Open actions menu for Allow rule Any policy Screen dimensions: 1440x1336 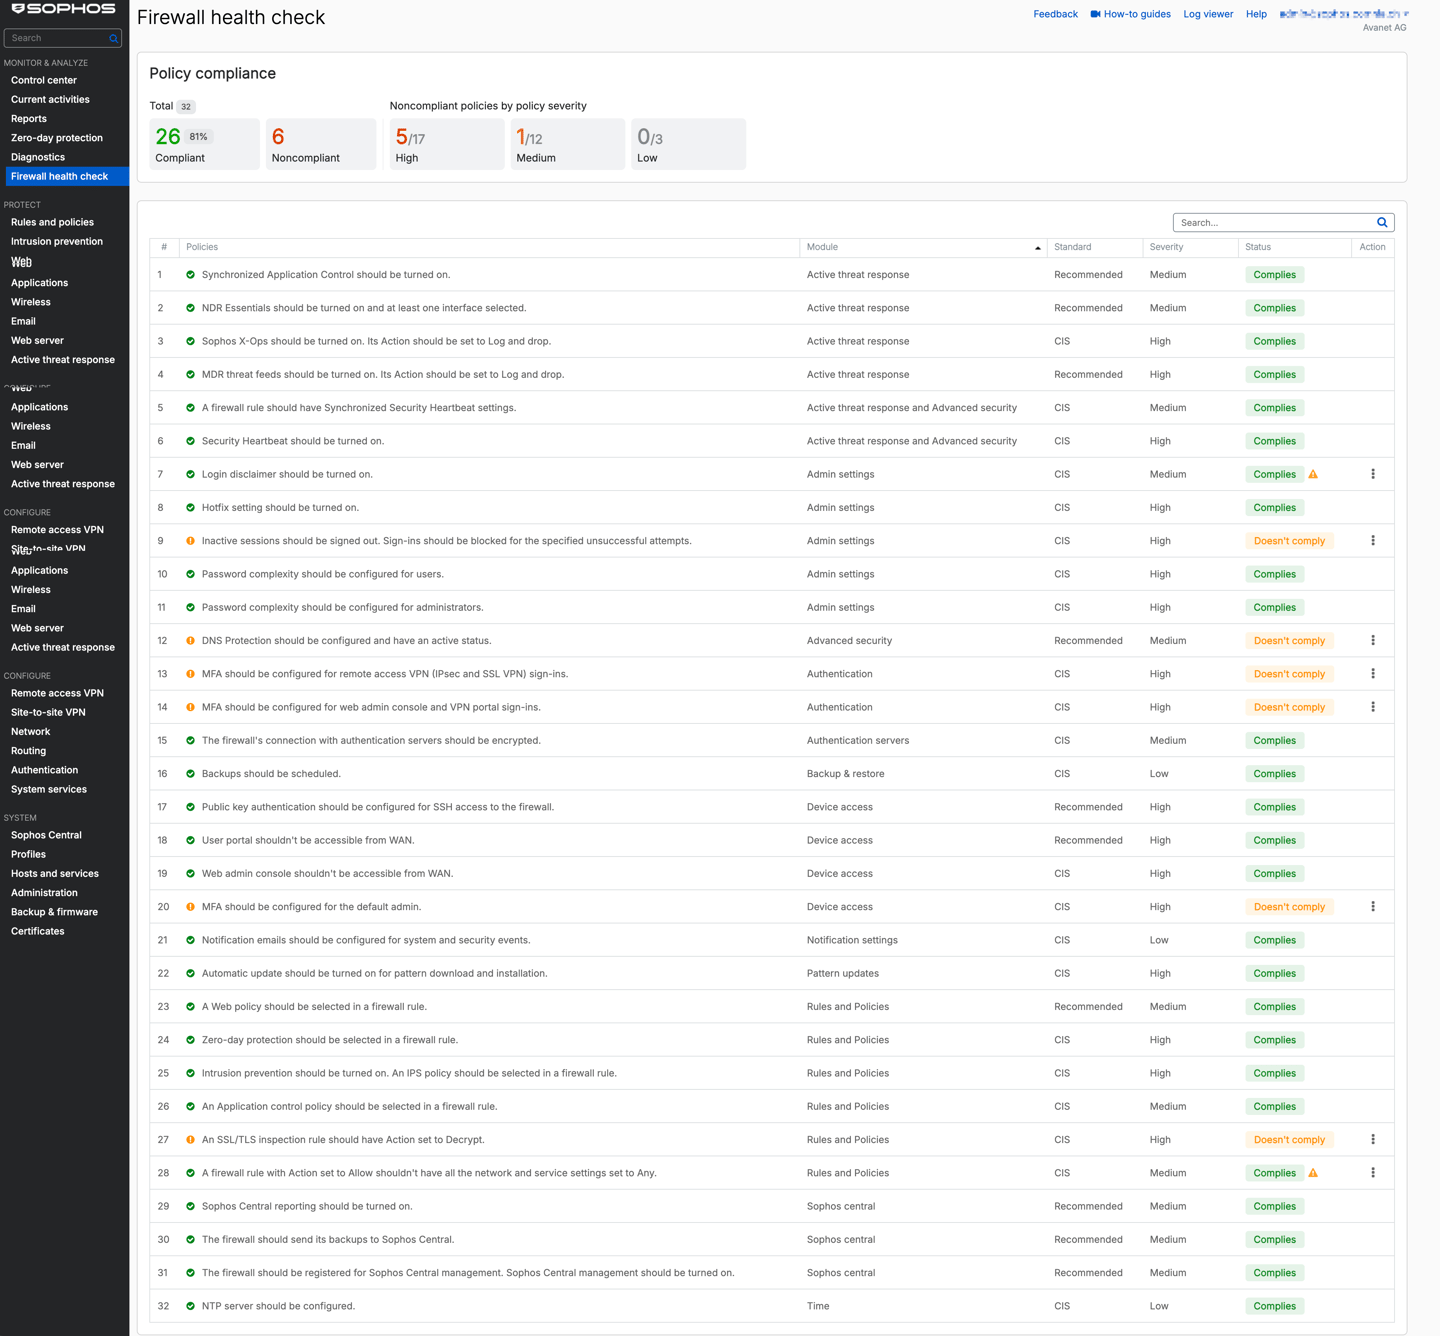[x=1373, y=1173]
